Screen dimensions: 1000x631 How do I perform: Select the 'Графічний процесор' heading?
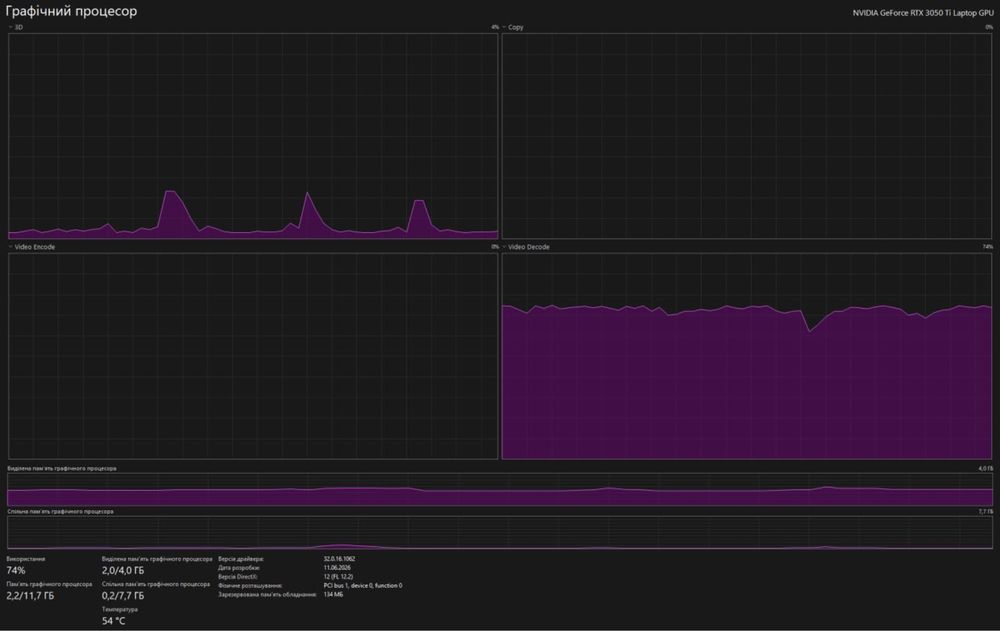(71, 11)
